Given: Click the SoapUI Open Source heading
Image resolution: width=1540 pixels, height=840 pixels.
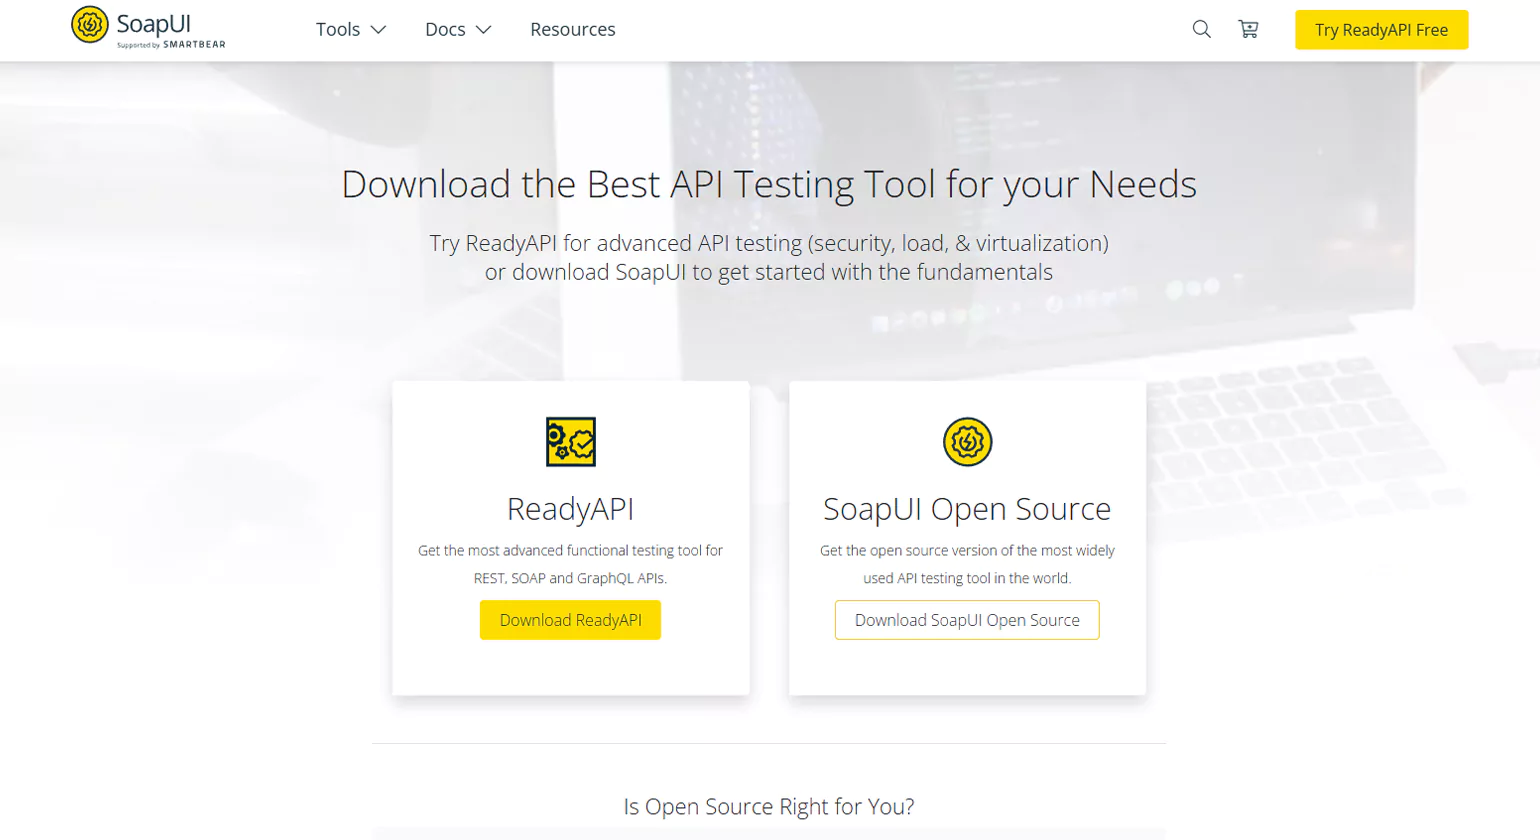Looking at the screenshot, I should (x=966, y=510).
